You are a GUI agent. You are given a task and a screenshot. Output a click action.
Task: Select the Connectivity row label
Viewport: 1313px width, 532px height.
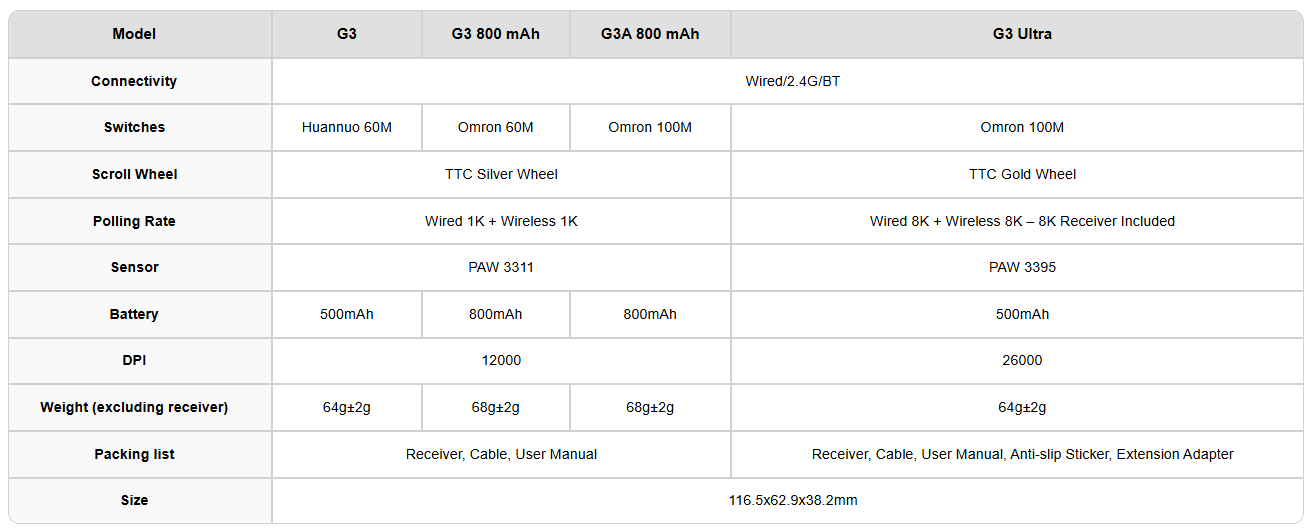point(134,81)
